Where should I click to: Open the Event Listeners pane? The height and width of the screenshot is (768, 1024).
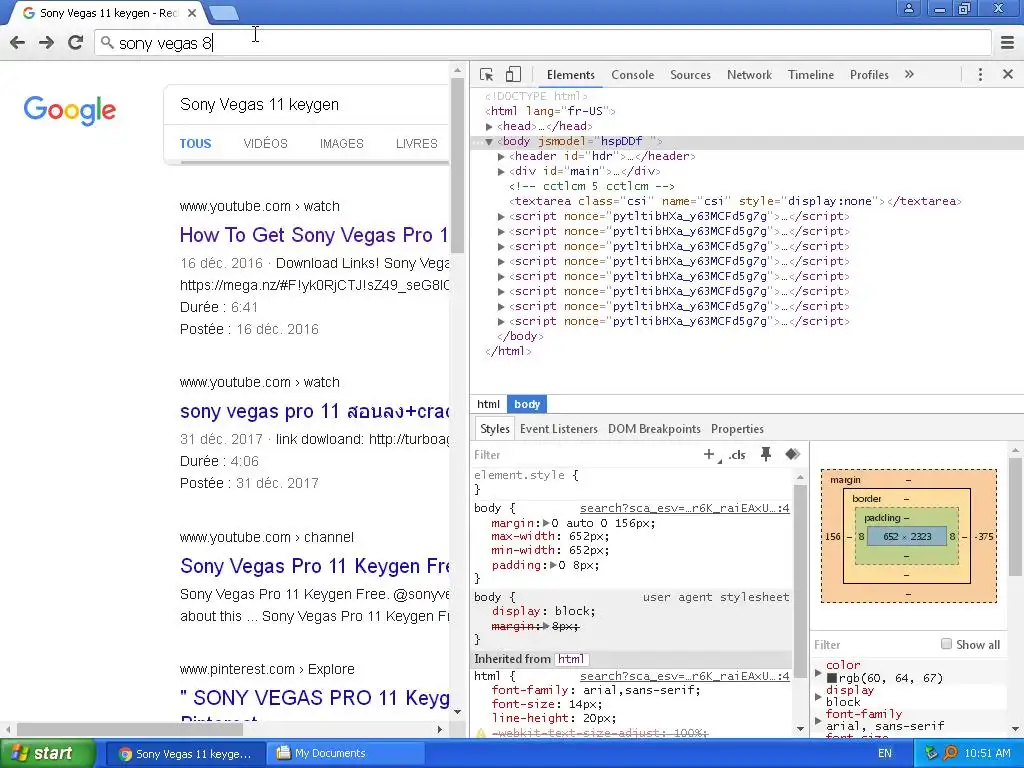(558, 429)
